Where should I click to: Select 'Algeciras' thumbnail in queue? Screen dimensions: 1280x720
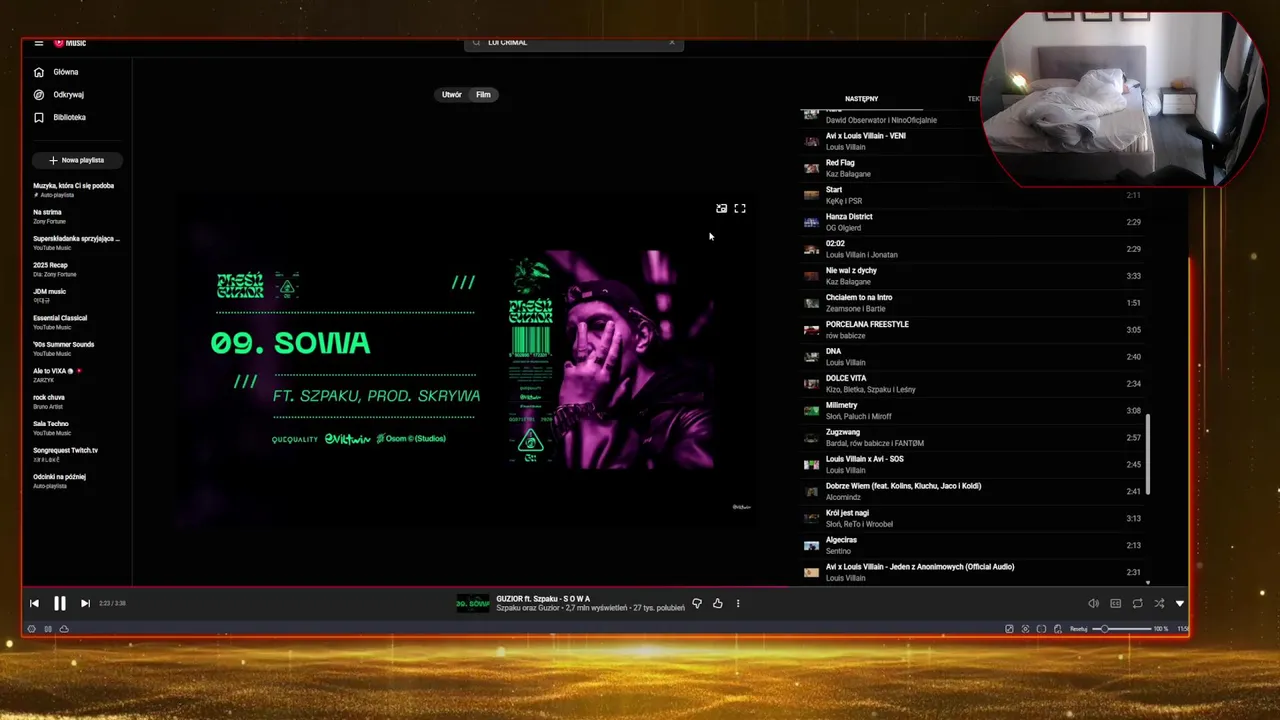coord(811,546)
